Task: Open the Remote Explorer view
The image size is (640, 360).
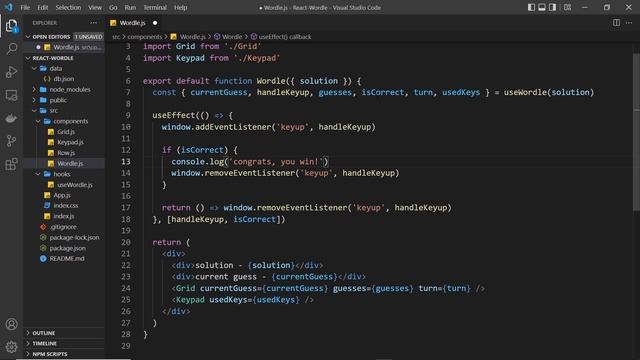Action: click(x=11, y=95)
